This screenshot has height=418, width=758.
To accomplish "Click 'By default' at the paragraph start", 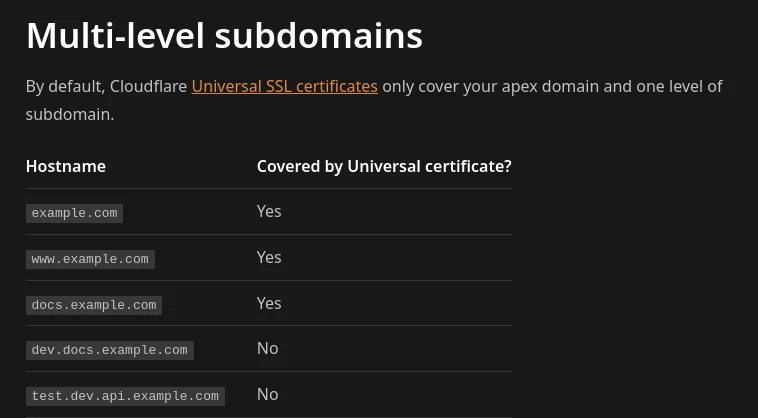I will pyautogui.click(x=61, y=87).
